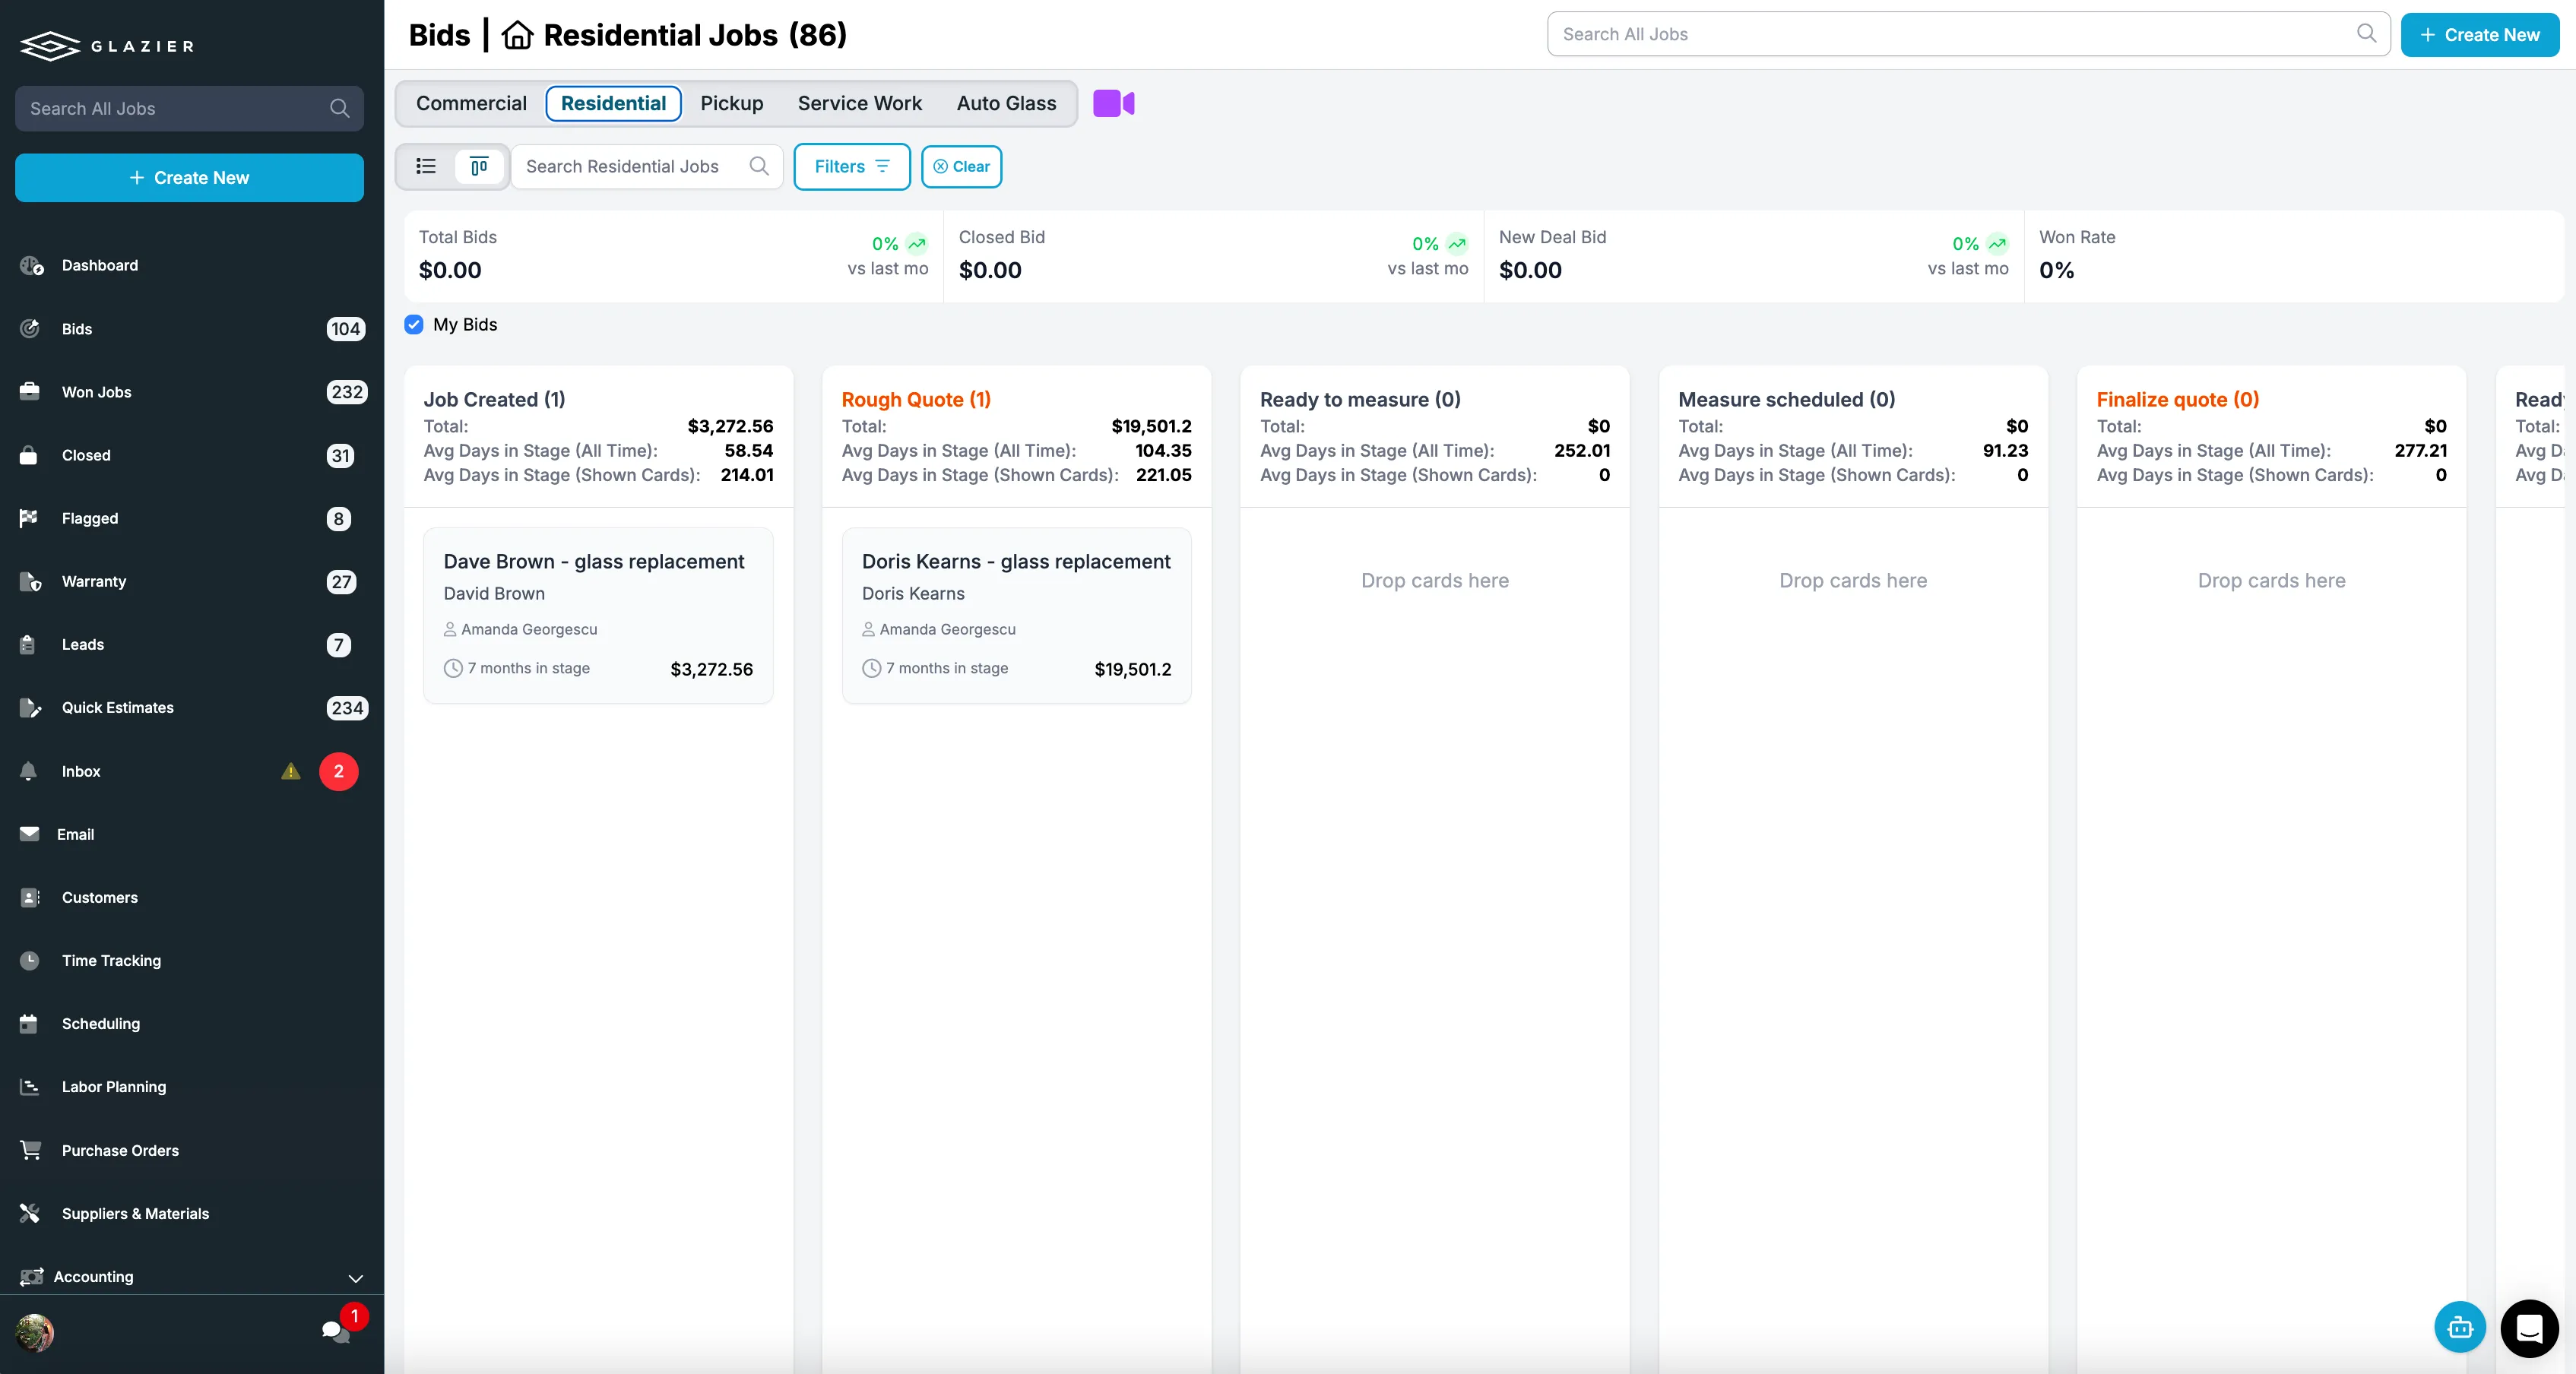The width and height of the screenshot is (2576, 1374).
Task: Switch to the Auto Glass tab
Action: point(1006,103)
